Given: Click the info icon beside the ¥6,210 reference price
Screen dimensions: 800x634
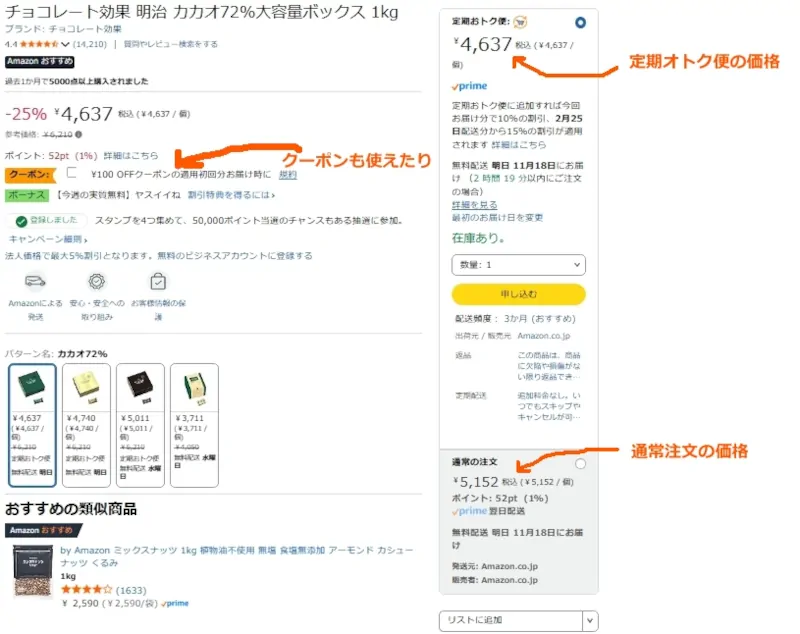Looking at the screenshot, I should click(79, 134).
